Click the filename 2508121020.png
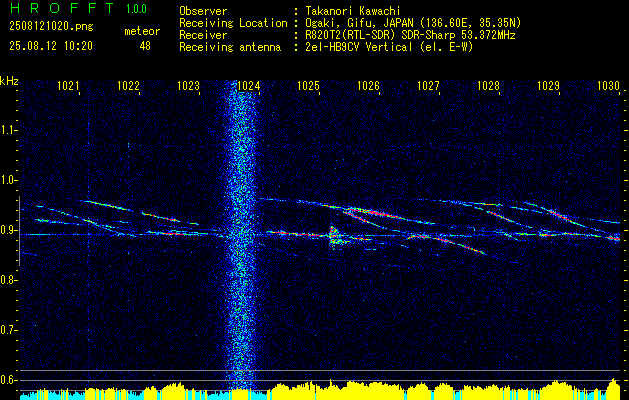The height and width of the screenshot is (400, 629). [51, 26]
